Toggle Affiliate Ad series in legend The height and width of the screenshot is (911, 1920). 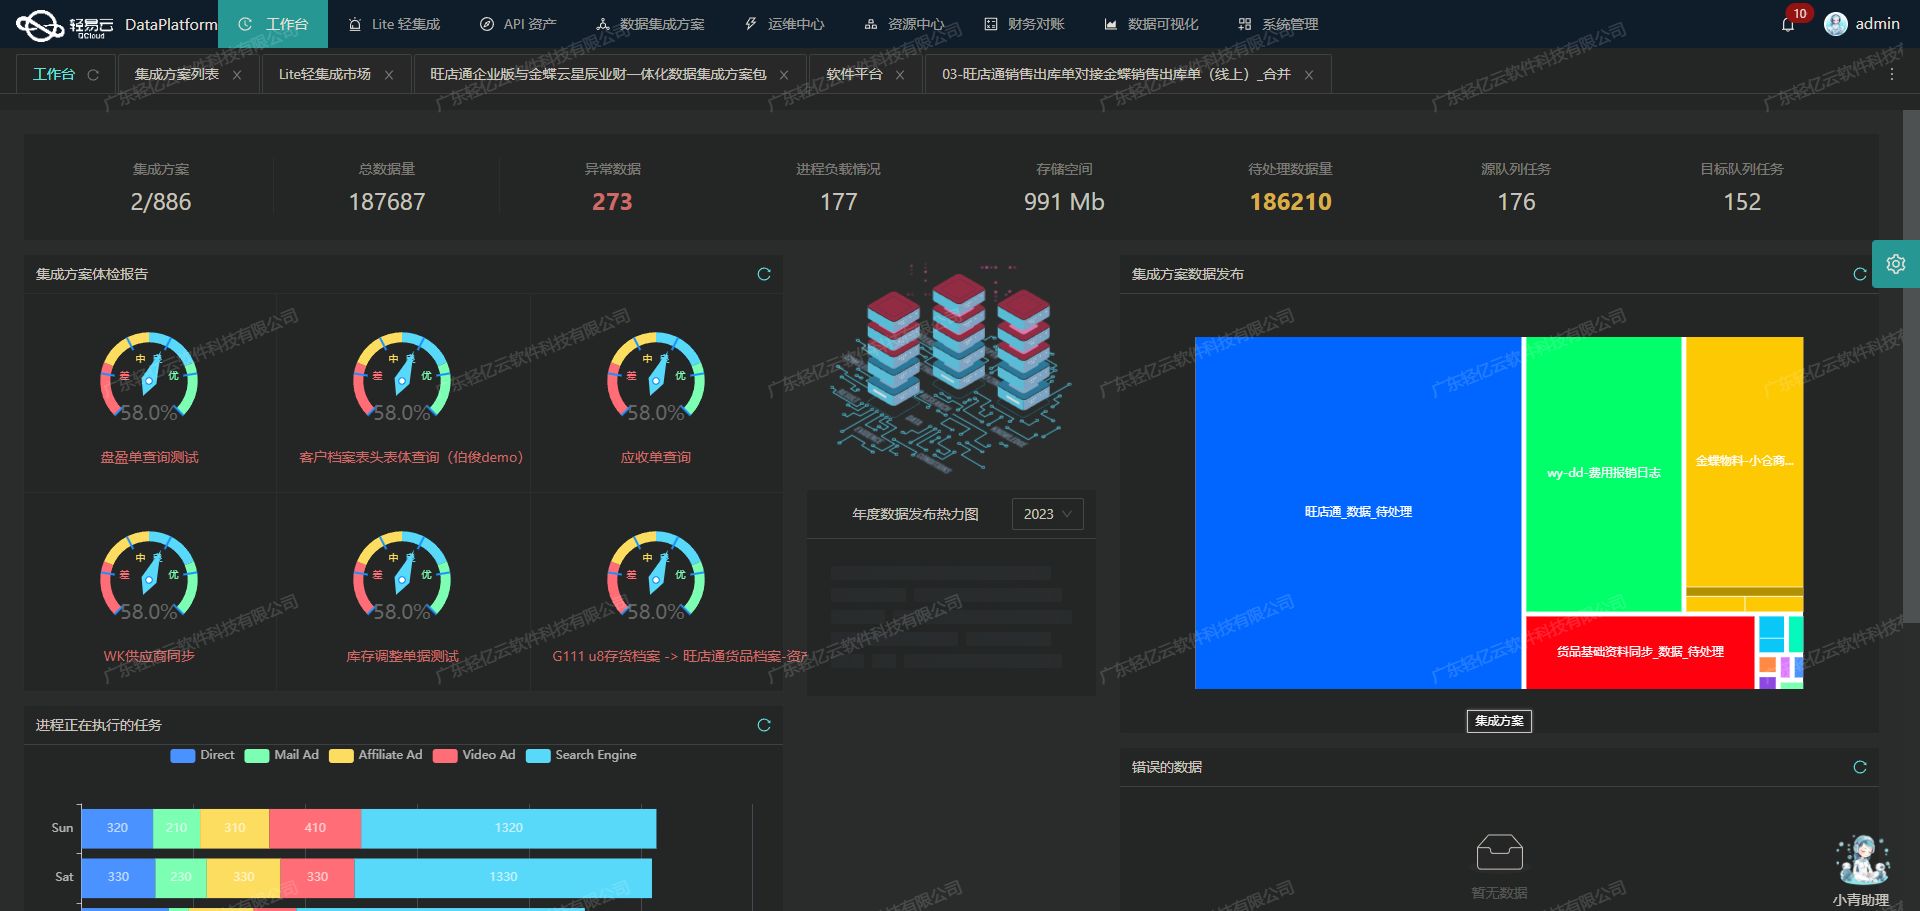376,755
